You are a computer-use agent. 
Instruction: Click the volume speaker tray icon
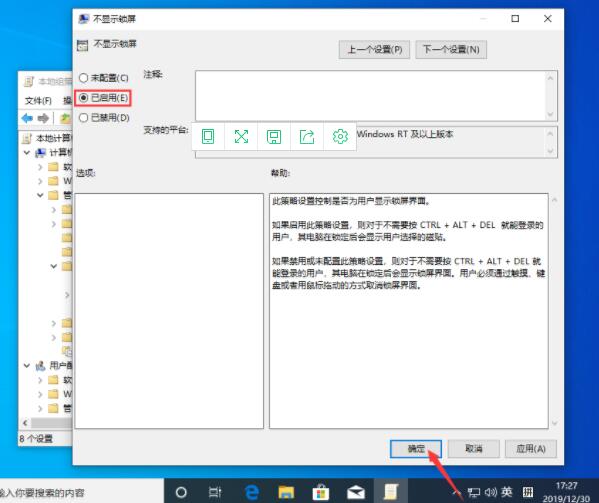491,492
